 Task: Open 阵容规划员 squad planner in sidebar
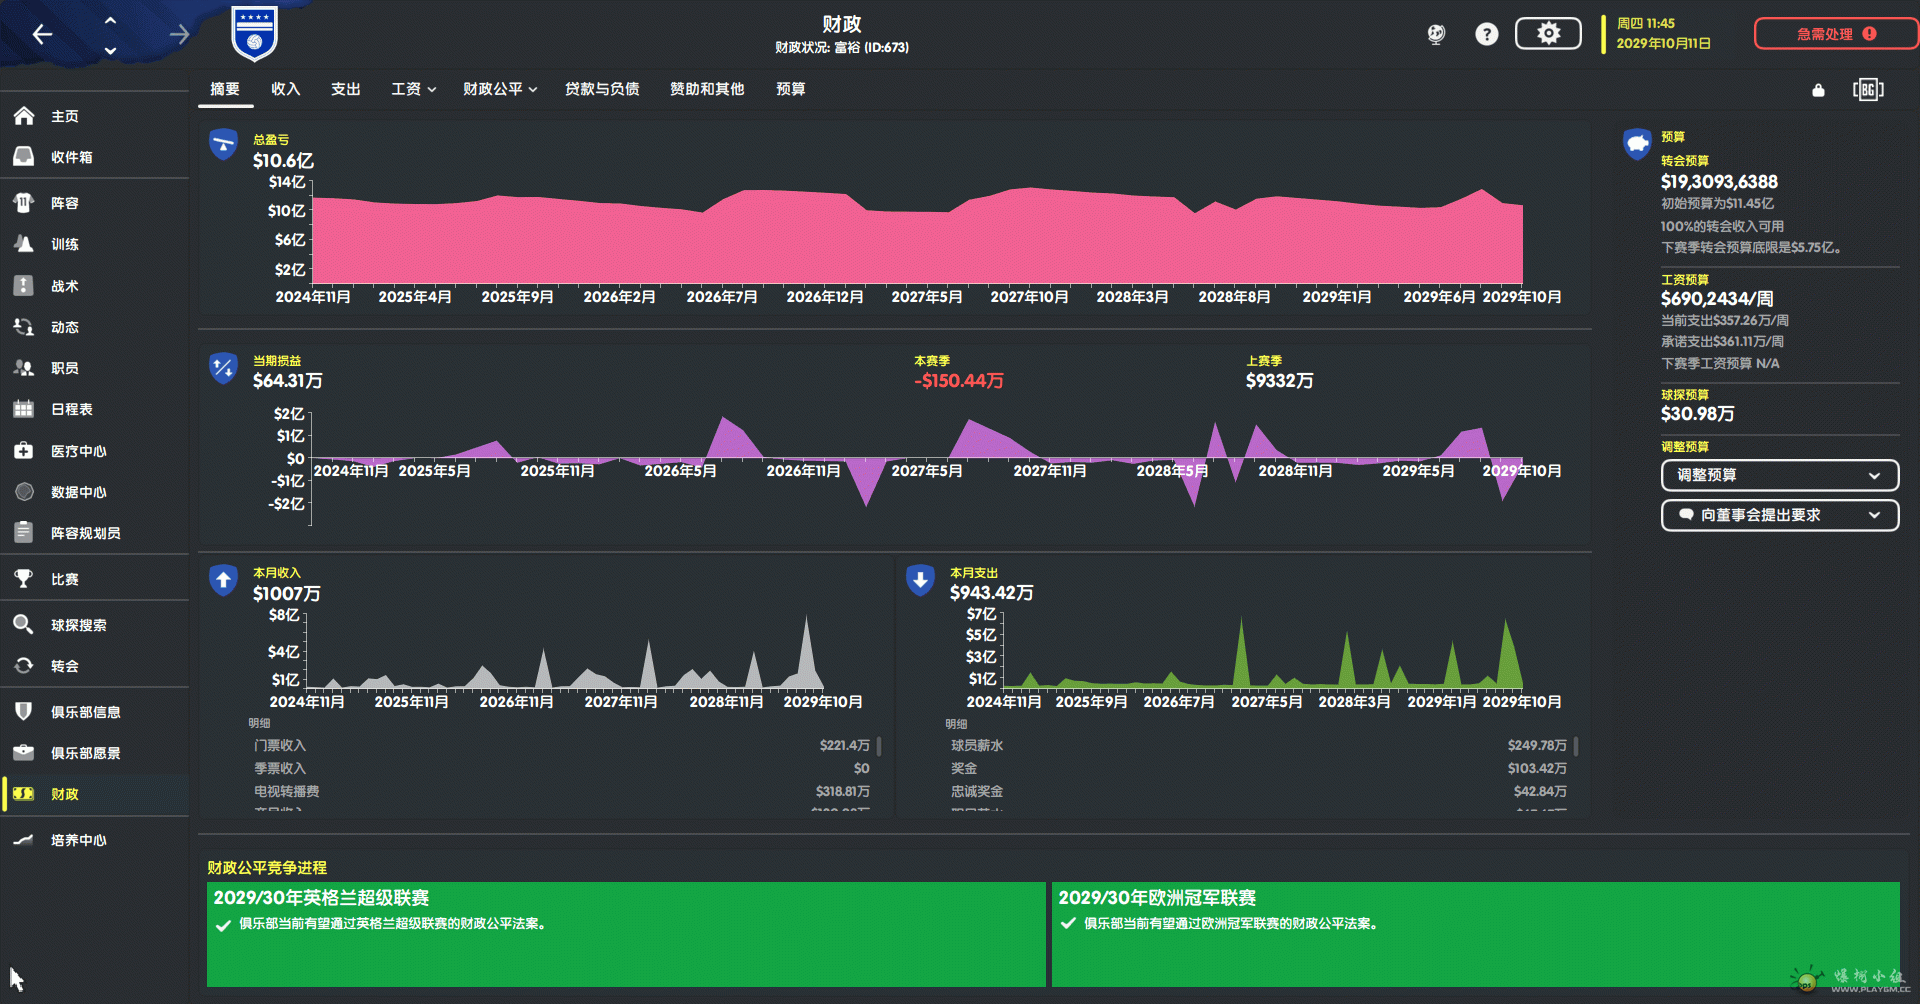tap(94, 533)
